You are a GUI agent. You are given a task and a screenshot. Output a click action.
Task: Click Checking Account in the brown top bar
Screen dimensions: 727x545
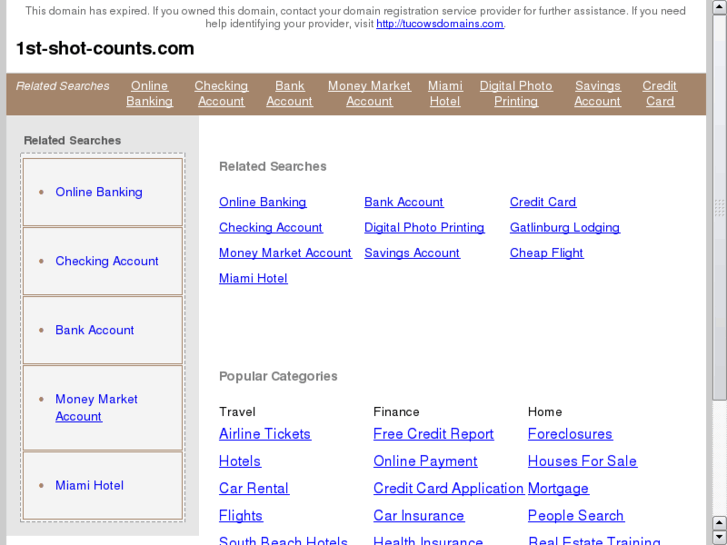tap(221, 93)
